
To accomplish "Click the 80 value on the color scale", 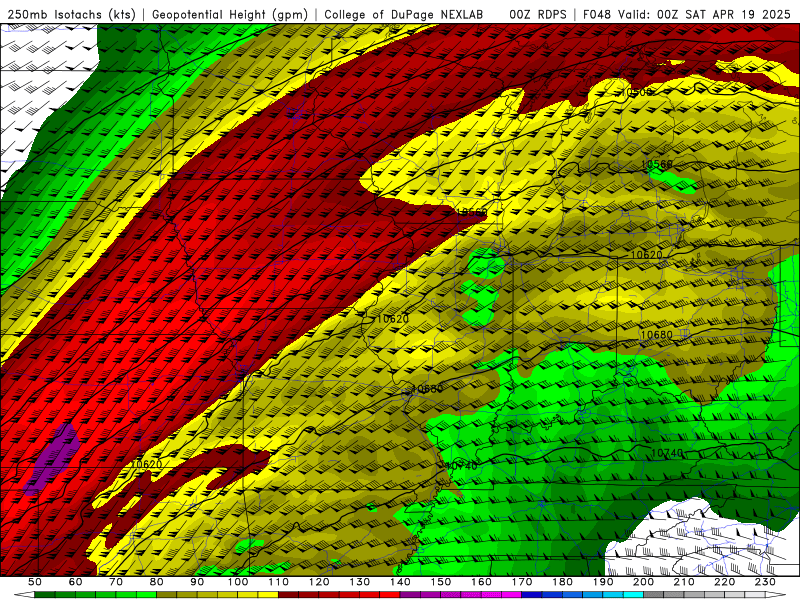I will tap(157, 582).
